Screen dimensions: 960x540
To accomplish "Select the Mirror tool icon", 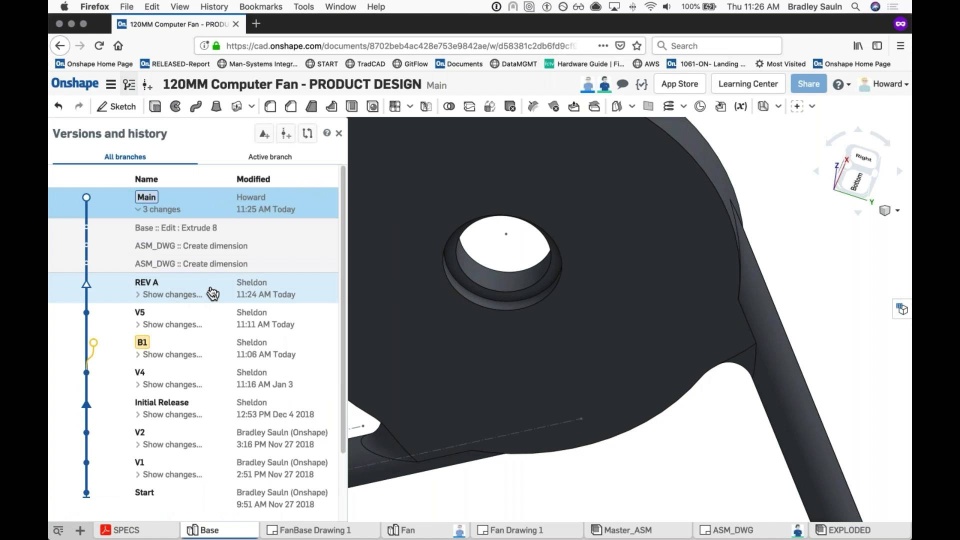I will point(426,107).
